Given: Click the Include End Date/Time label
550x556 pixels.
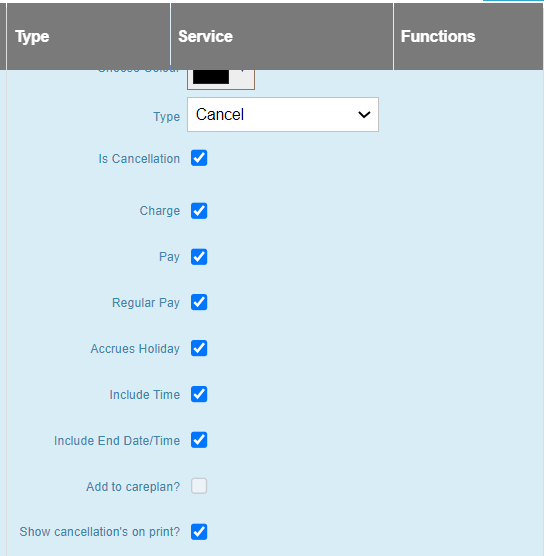Looking at the screenshot, I should (x=117, y=441).
